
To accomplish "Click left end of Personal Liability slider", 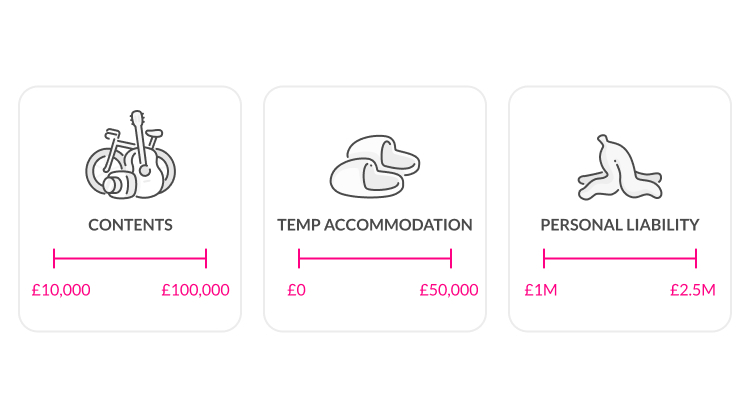I will point(544,259).
